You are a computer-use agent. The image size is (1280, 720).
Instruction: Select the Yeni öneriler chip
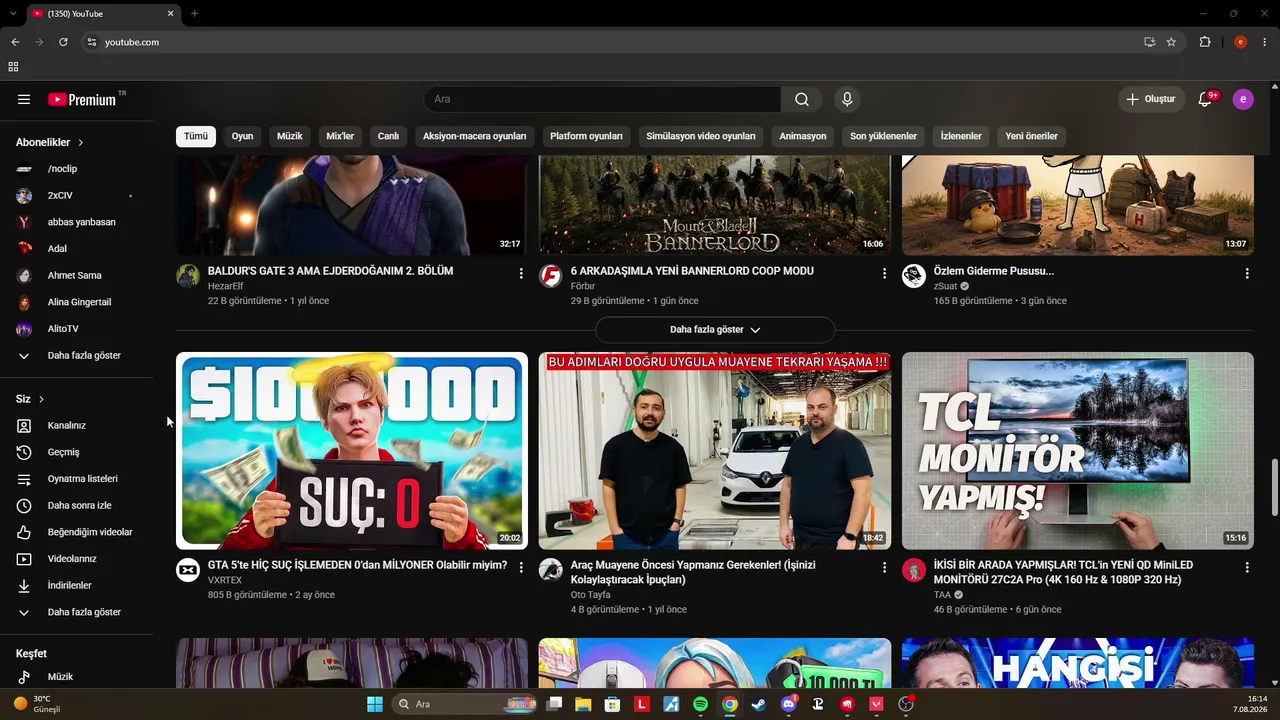[1031, 136]
